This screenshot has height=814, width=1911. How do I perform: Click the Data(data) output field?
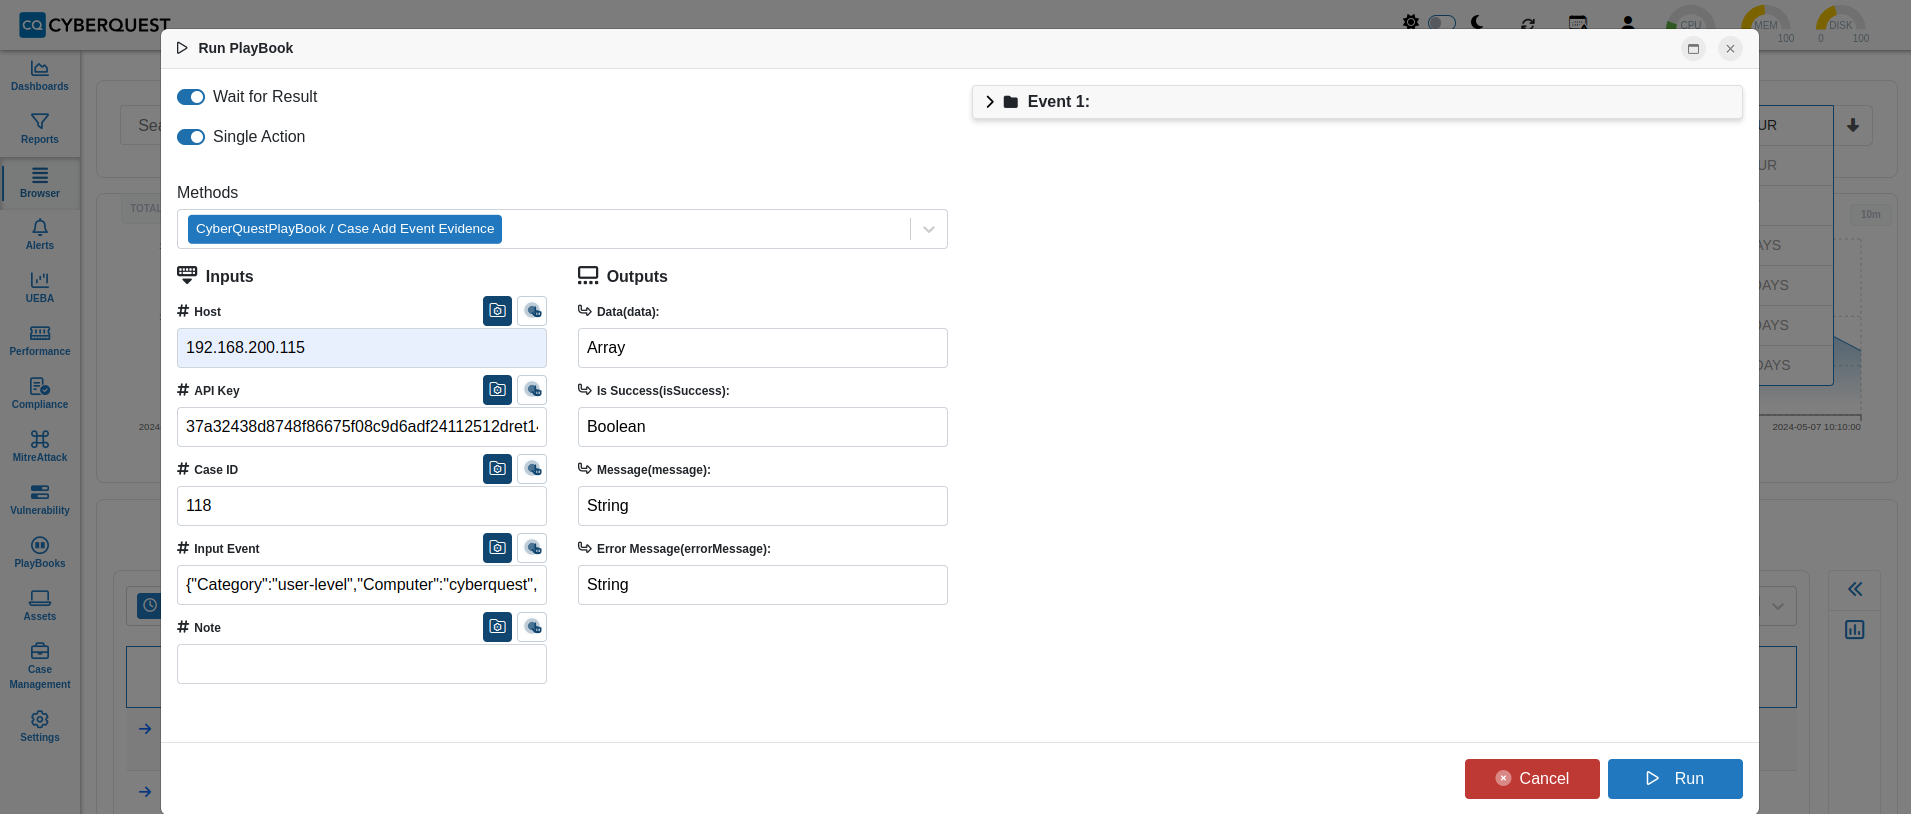pyautogui.click(x=763, y=348)
